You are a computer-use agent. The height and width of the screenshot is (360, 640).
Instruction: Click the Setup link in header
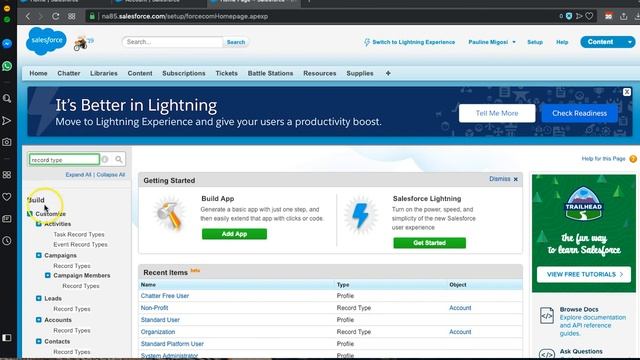[535, 42]
